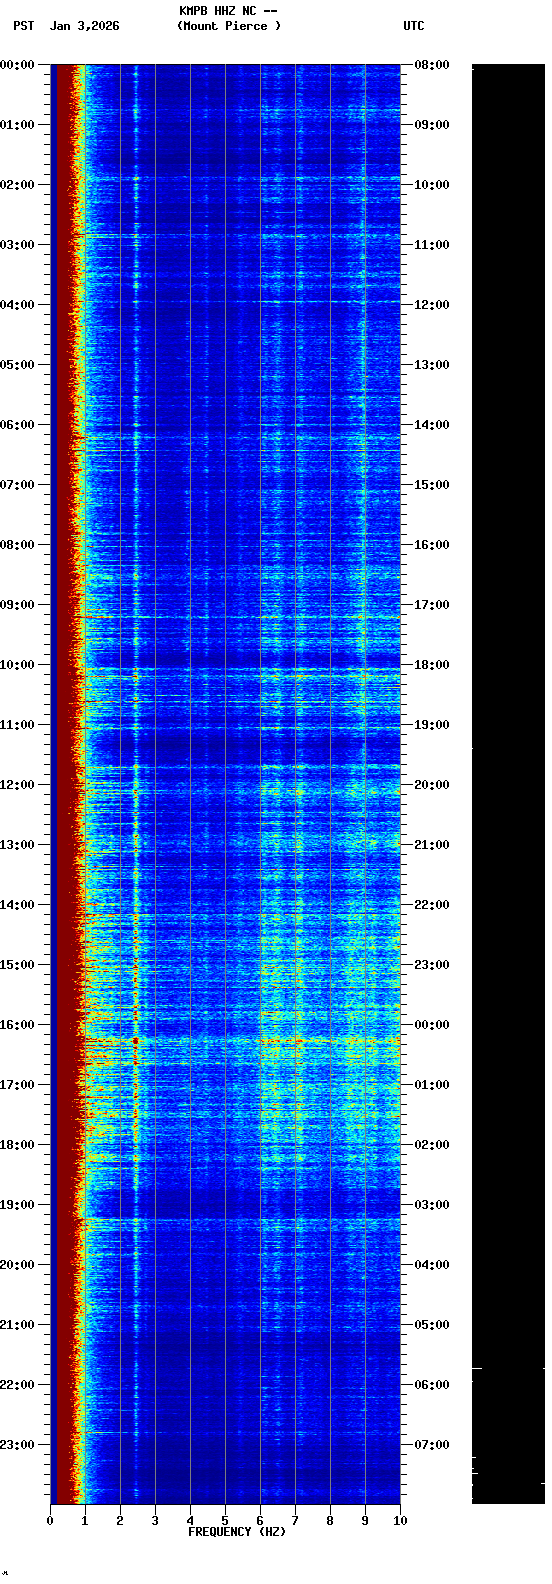The image size is (552, 1584).
Task: Select the 06:00 UTC axis label
Action: pos(432,1385)
